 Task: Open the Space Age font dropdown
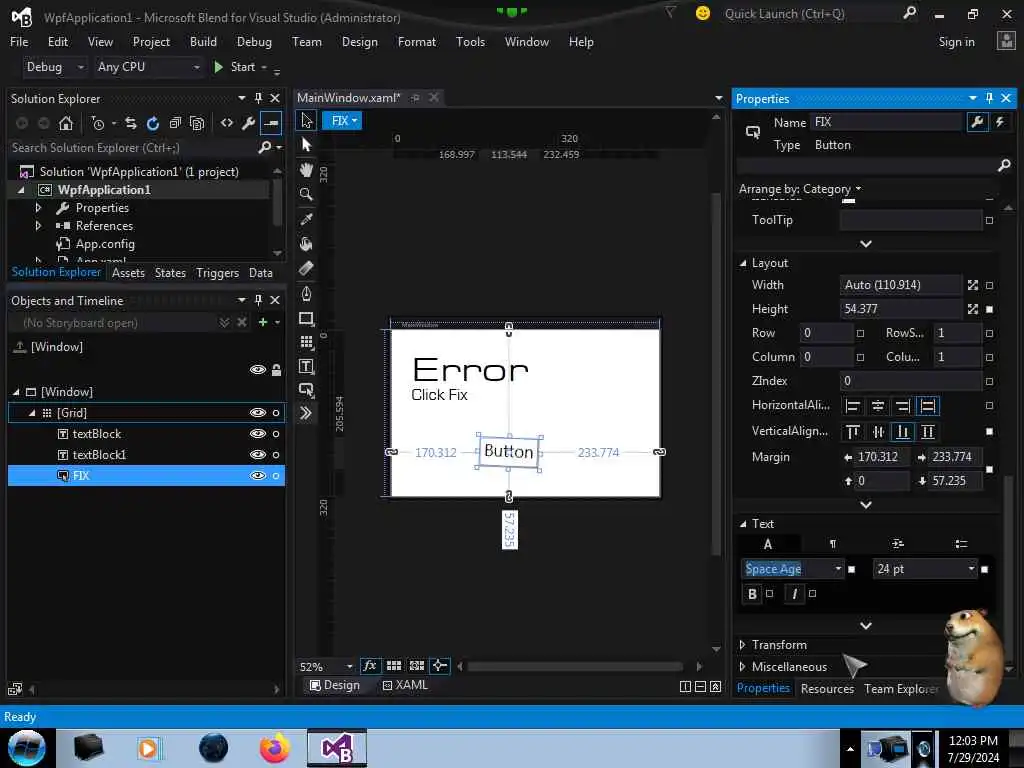(839, 569)
